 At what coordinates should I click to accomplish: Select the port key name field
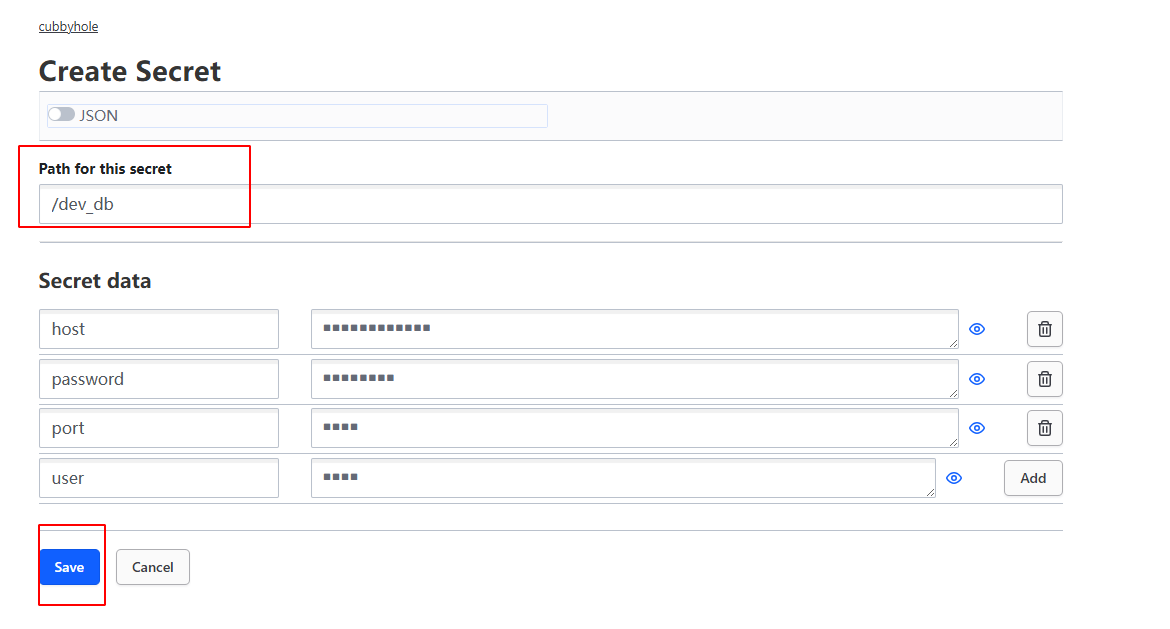click(158, 428)
